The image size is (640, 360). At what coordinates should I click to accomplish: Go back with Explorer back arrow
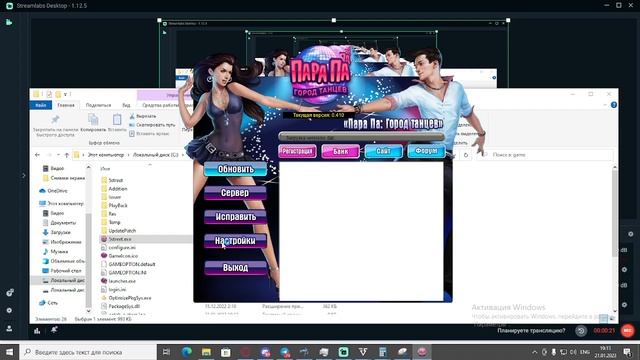[x=37, y=155]
